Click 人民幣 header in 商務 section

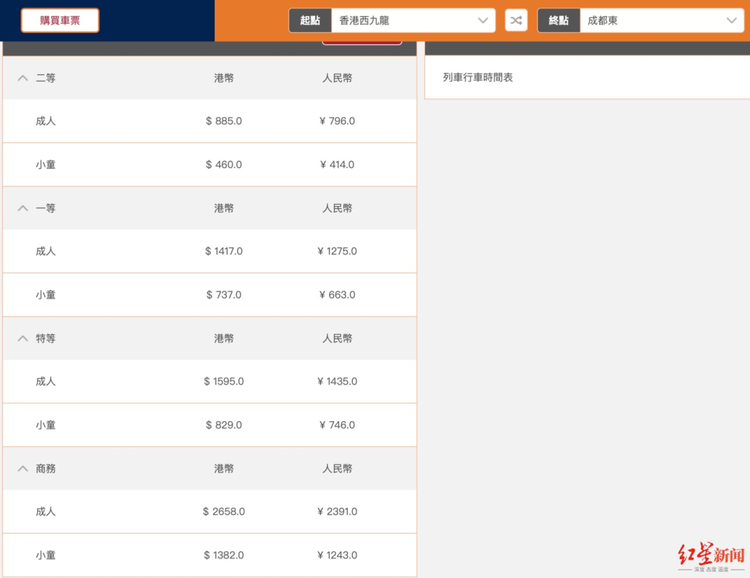point(337,468)
